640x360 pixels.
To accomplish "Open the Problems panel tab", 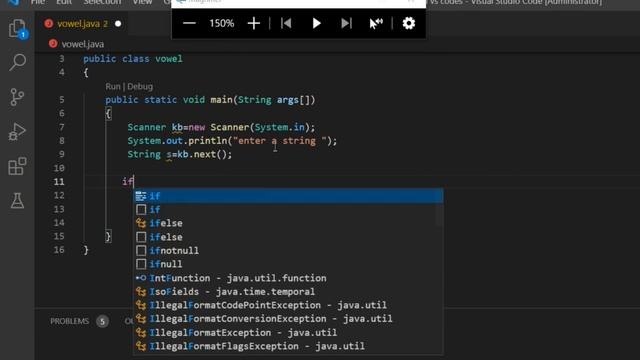I will tap(69, 321).
